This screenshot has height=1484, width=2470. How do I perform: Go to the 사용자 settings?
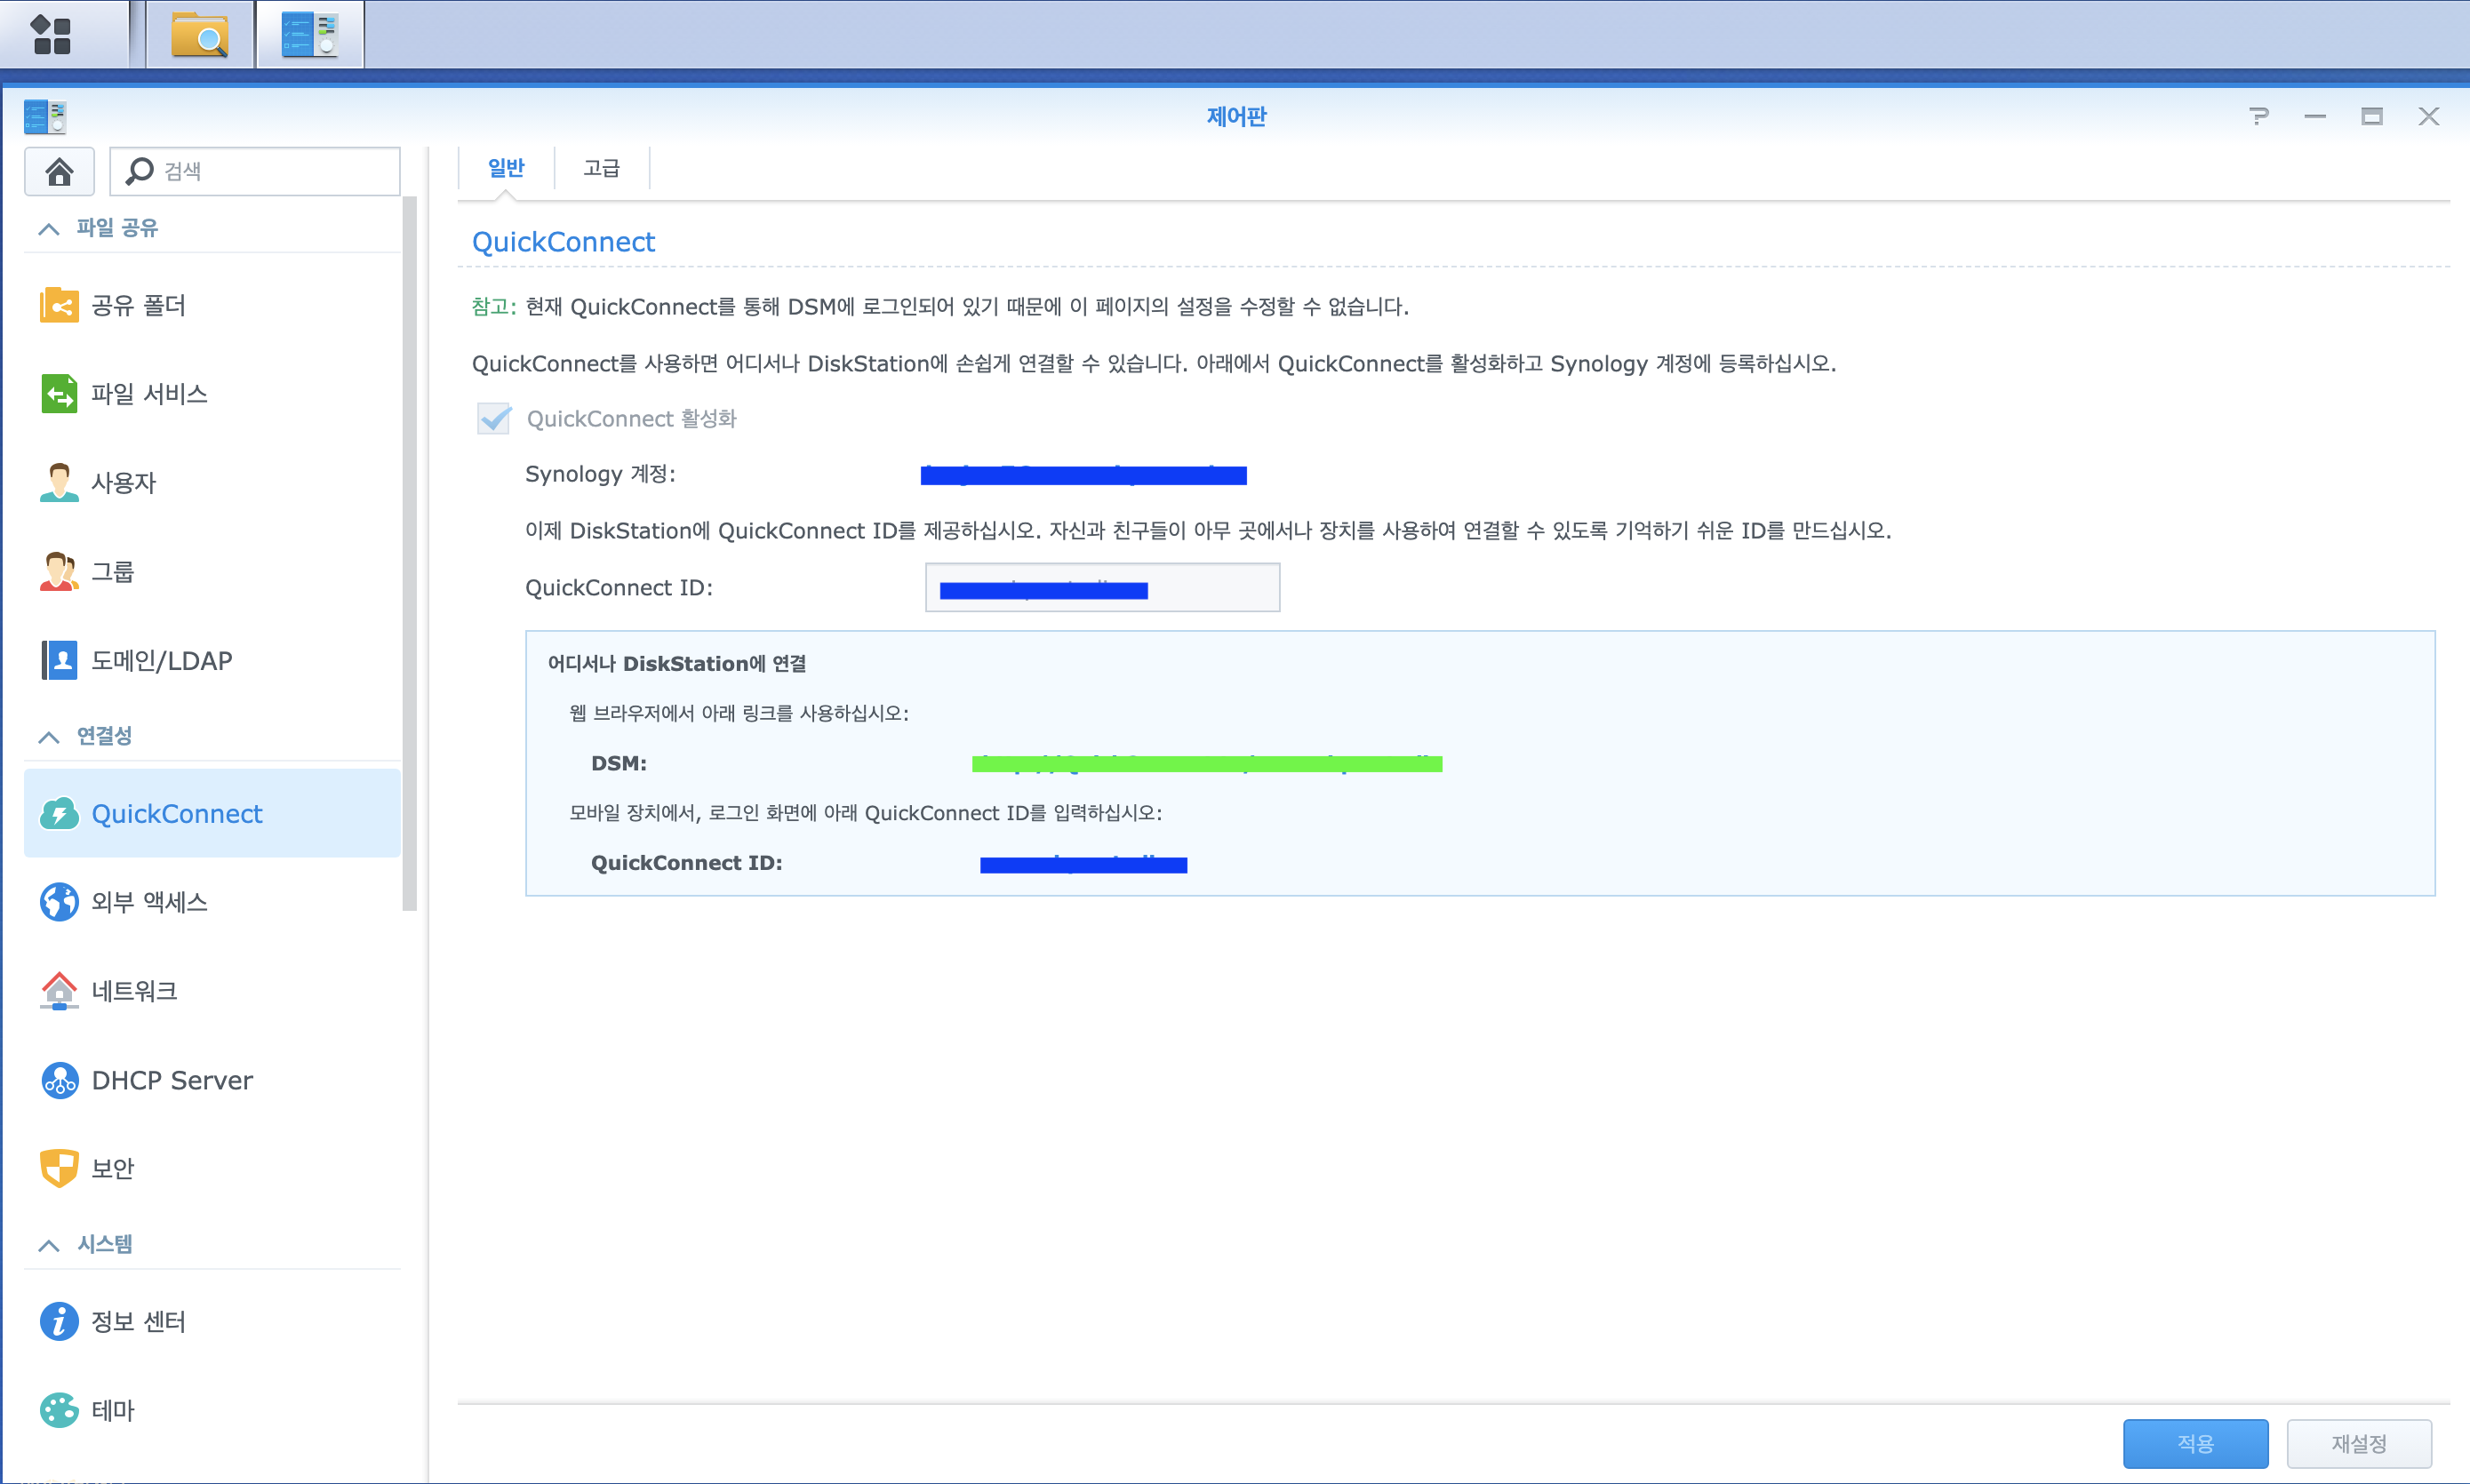123,483
